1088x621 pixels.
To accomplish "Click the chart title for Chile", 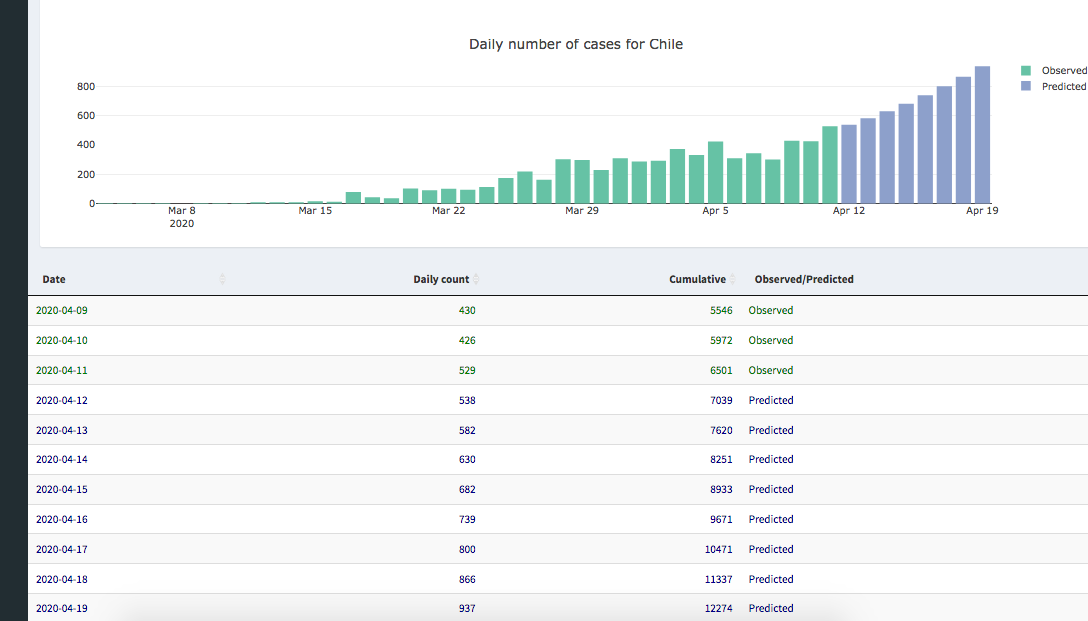I will tap(576, 45).
